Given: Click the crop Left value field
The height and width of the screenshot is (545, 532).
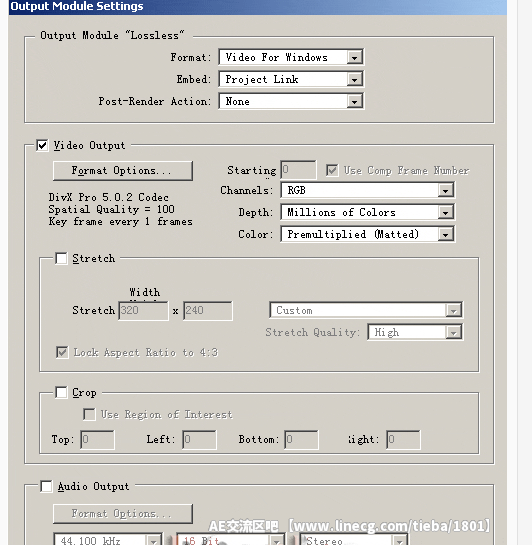Looking at the screenshot, I should tap(199, 440).
